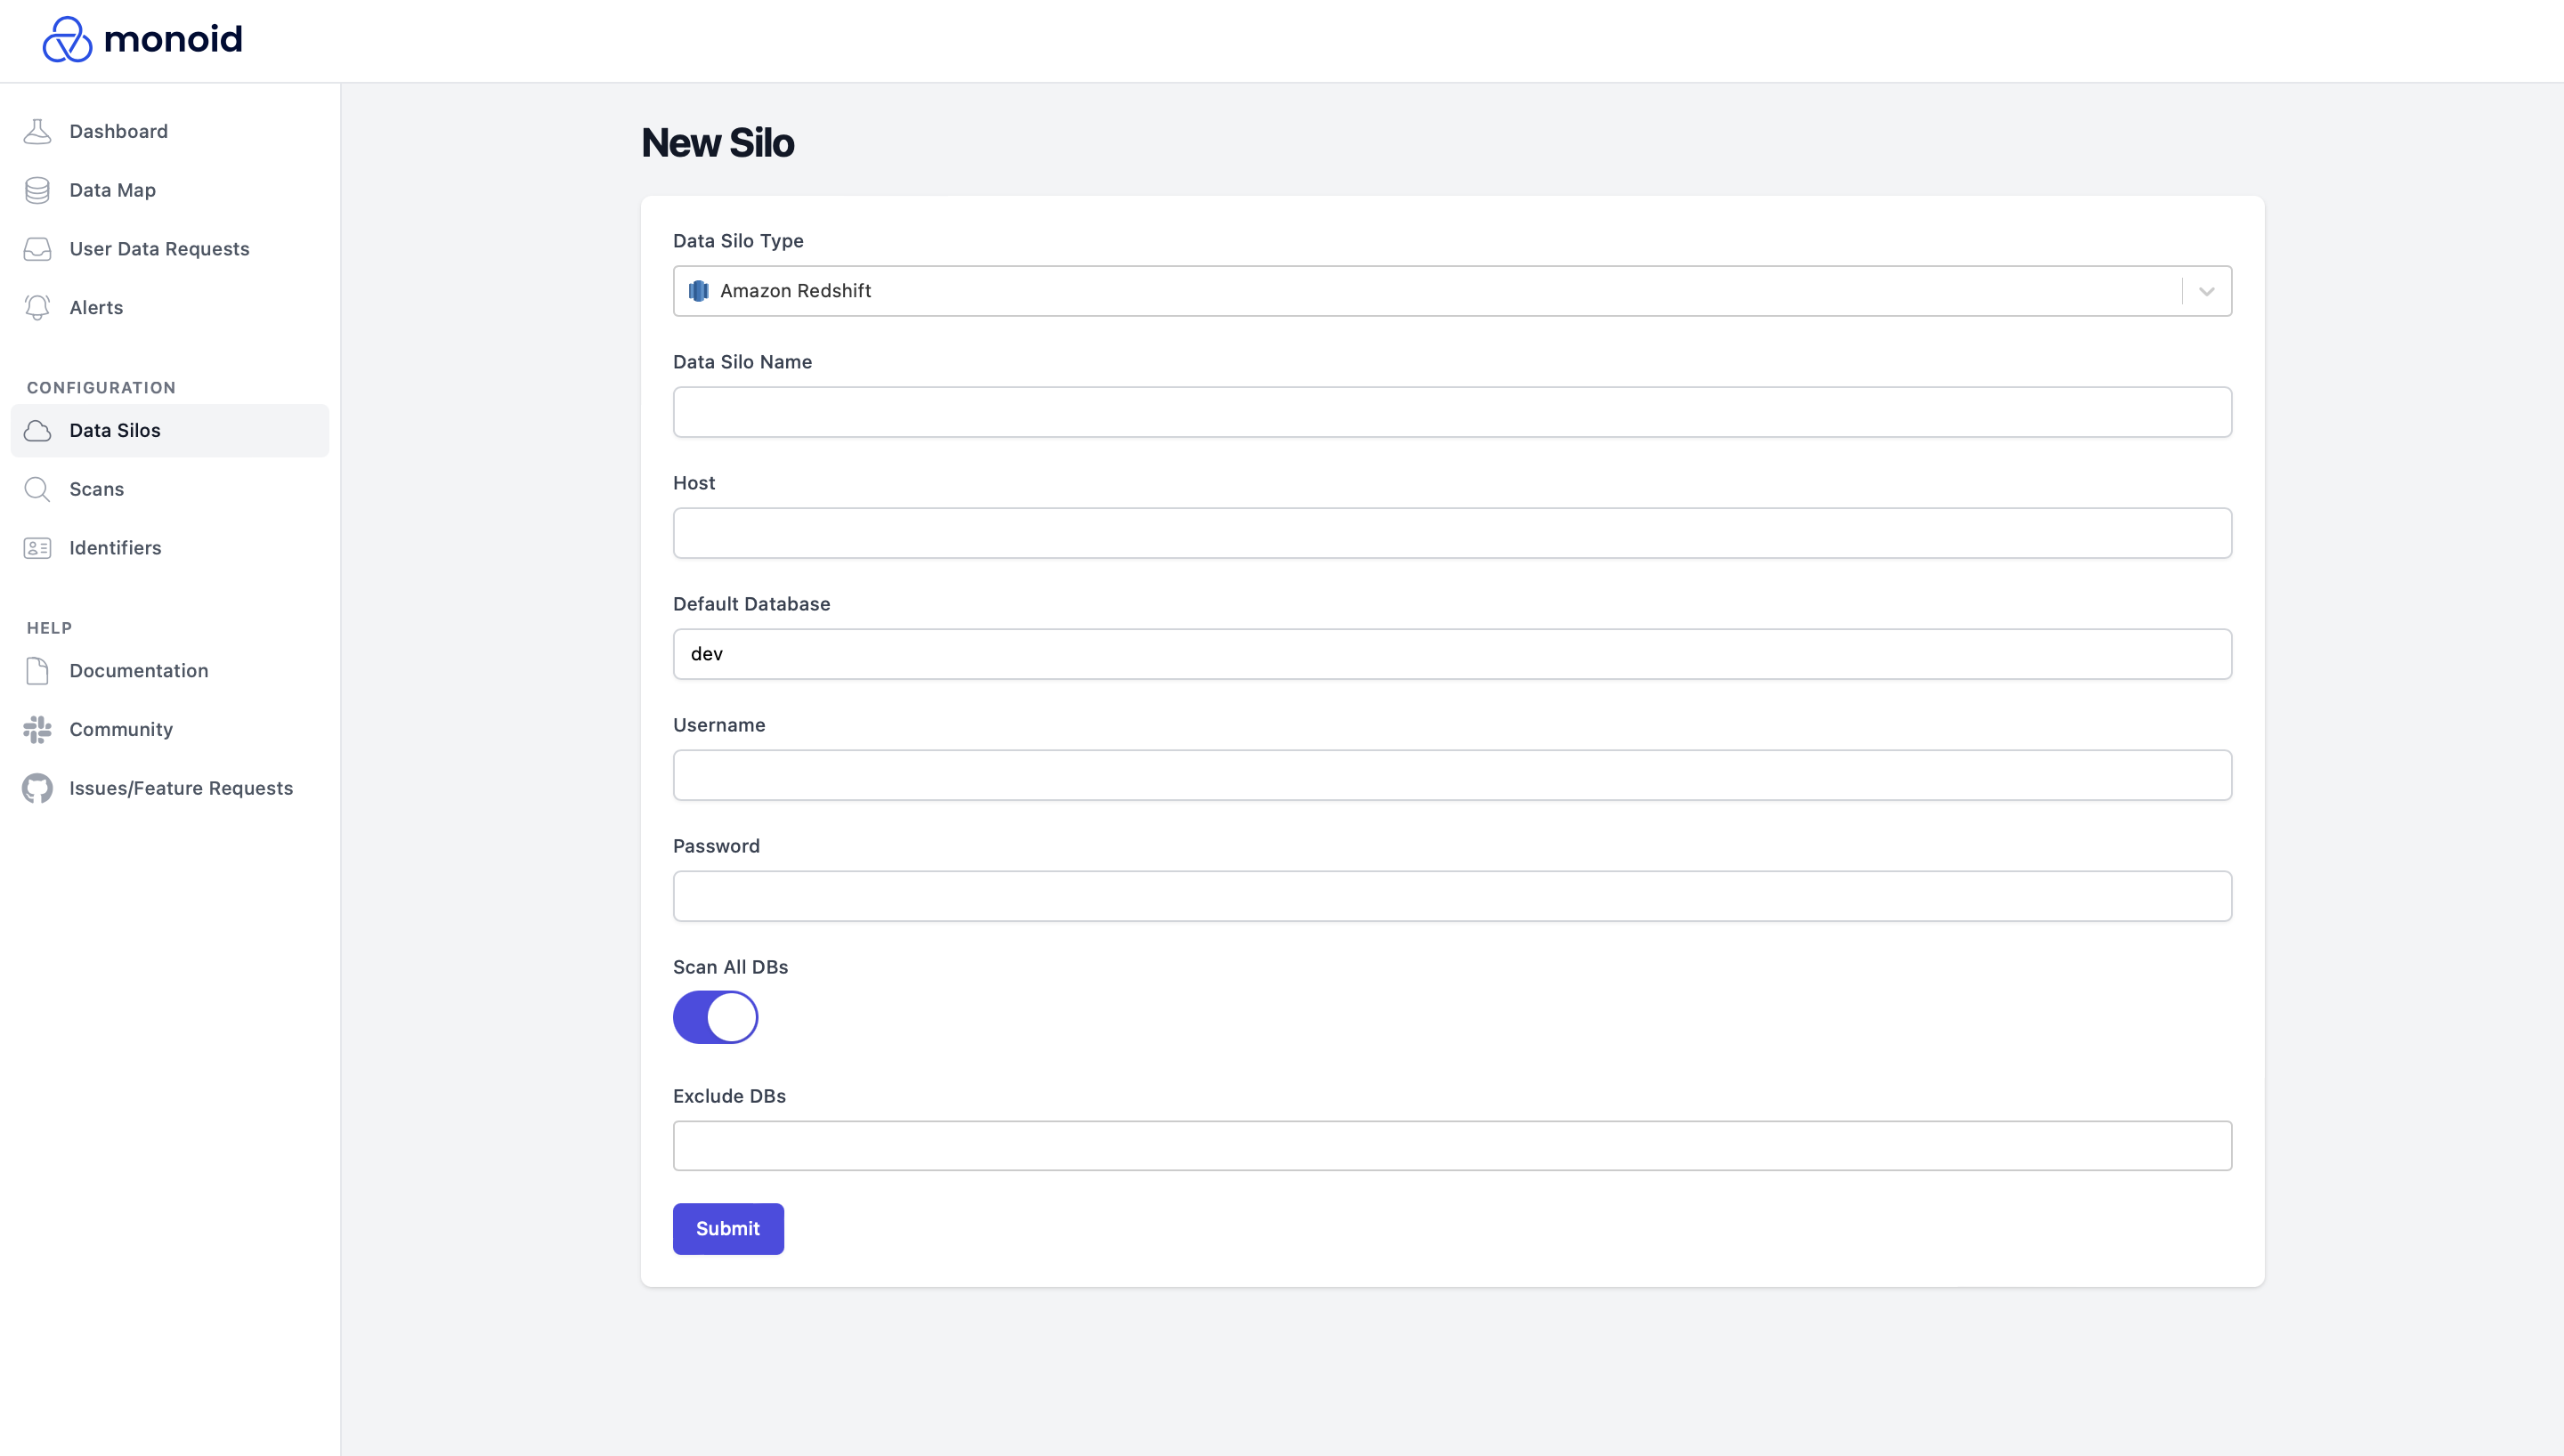Click the Data Silos cloud icon

(x=37, y=430)
